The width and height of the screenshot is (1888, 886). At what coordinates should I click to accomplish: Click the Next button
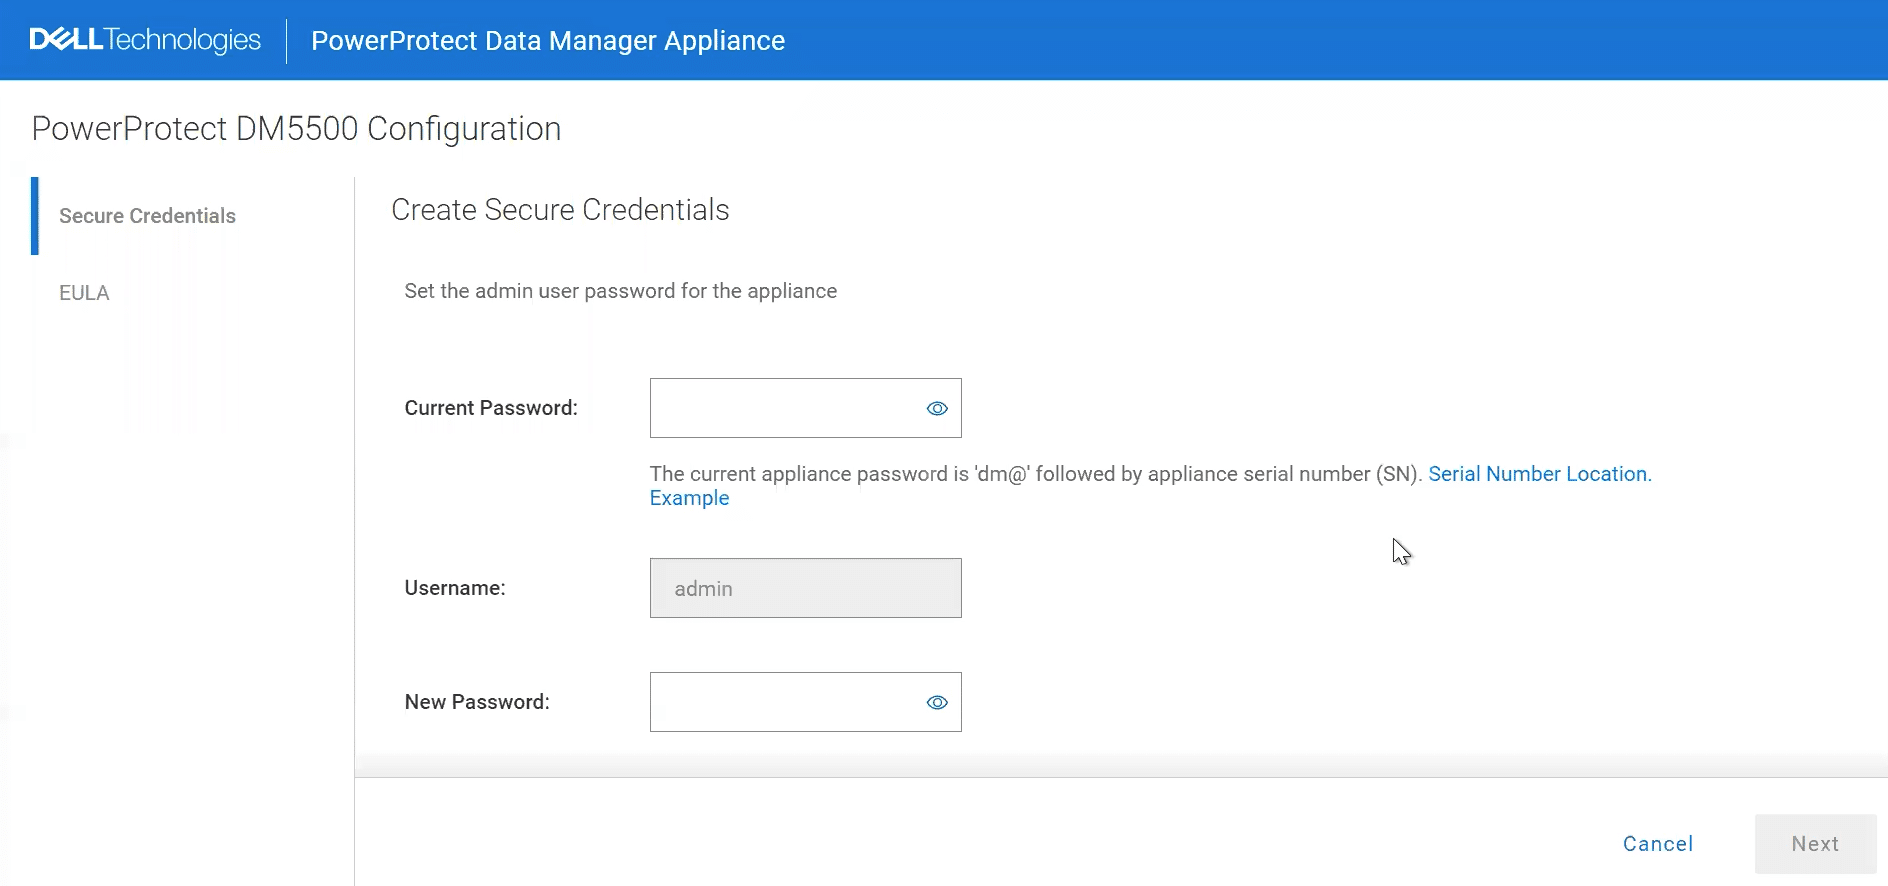pyautogui.click(x=1815, y=844)
